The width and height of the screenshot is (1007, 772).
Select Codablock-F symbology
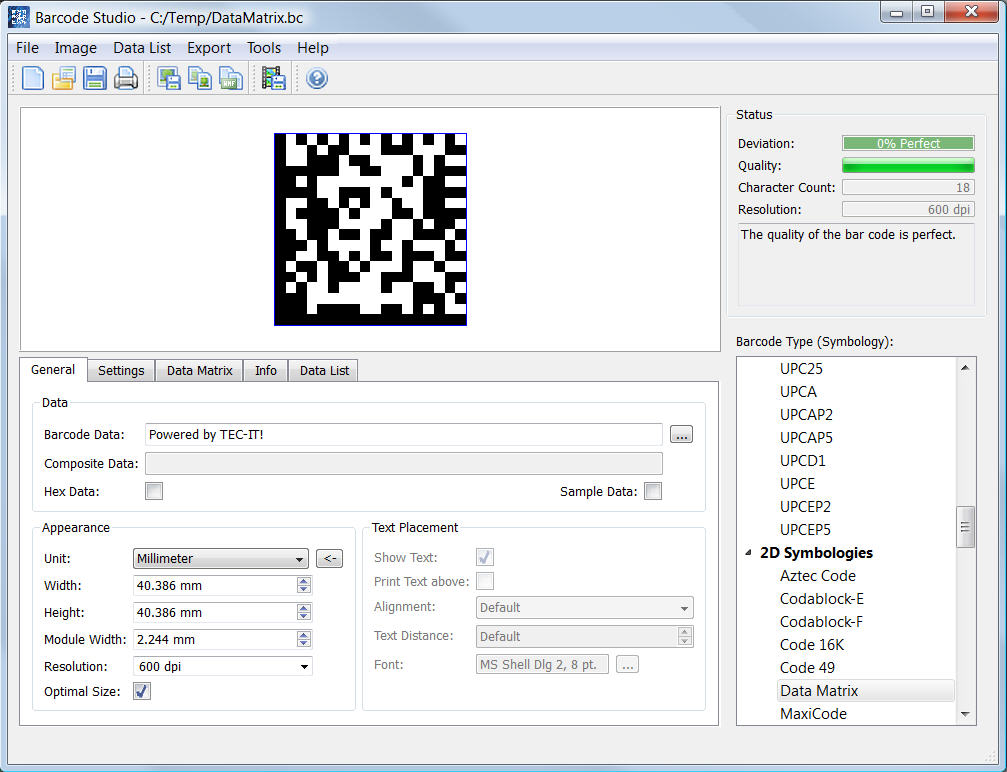click(821, 622)
